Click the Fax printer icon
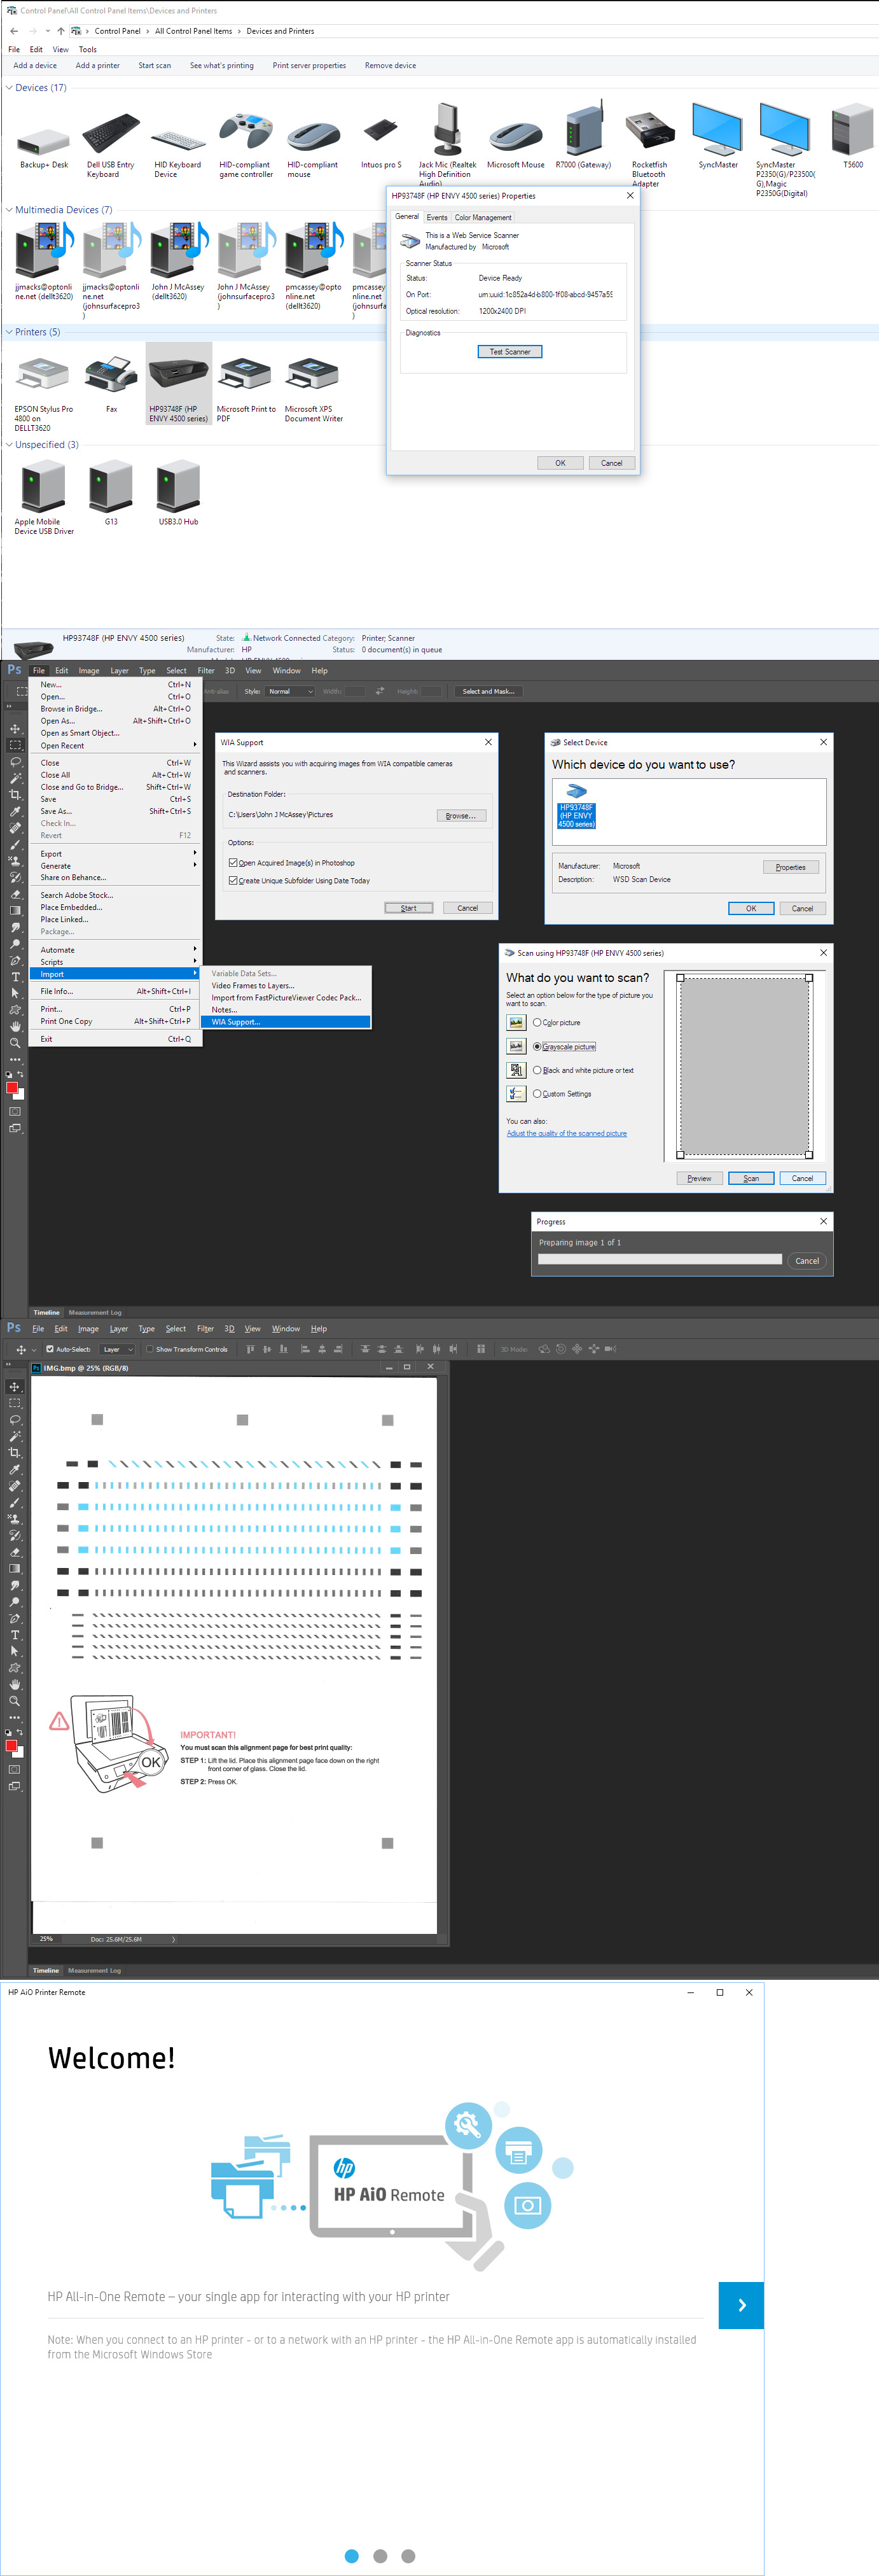The height and width of the screenshot is (2576, 879). click(111, 375)
